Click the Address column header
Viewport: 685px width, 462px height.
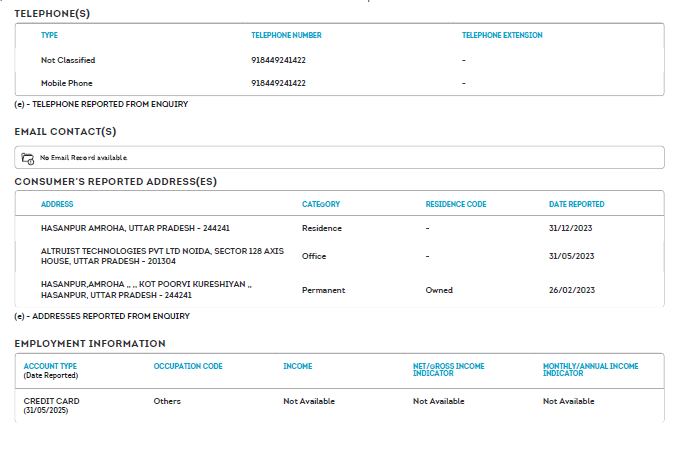57,204
